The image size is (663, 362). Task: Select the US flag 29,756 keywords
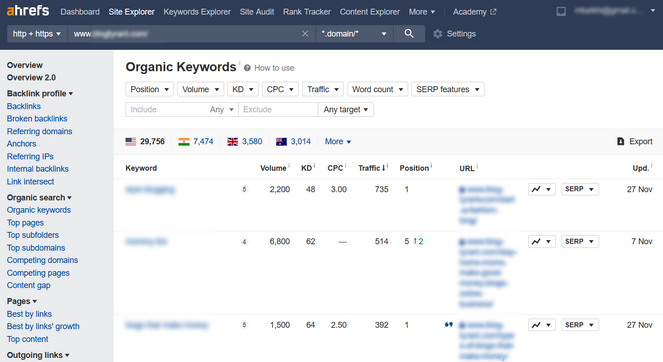click(145, 141)
